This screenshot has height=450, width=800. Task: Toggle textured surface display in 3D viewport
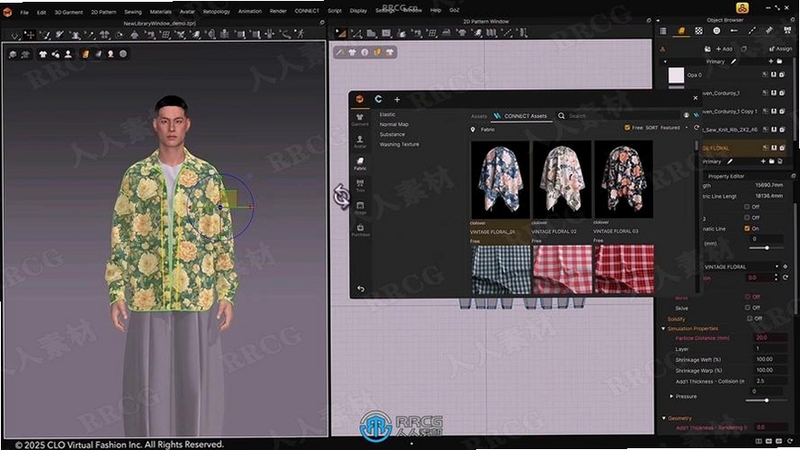point(85,54)
